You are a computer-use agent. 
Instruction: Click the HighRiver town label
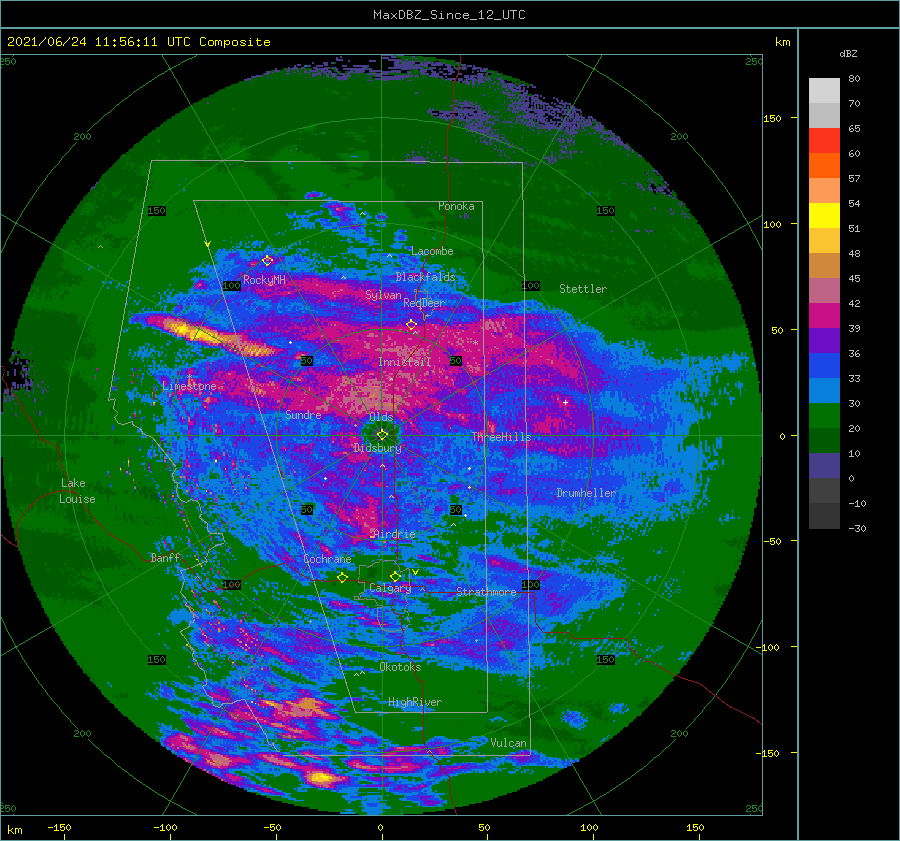(415, 702)
